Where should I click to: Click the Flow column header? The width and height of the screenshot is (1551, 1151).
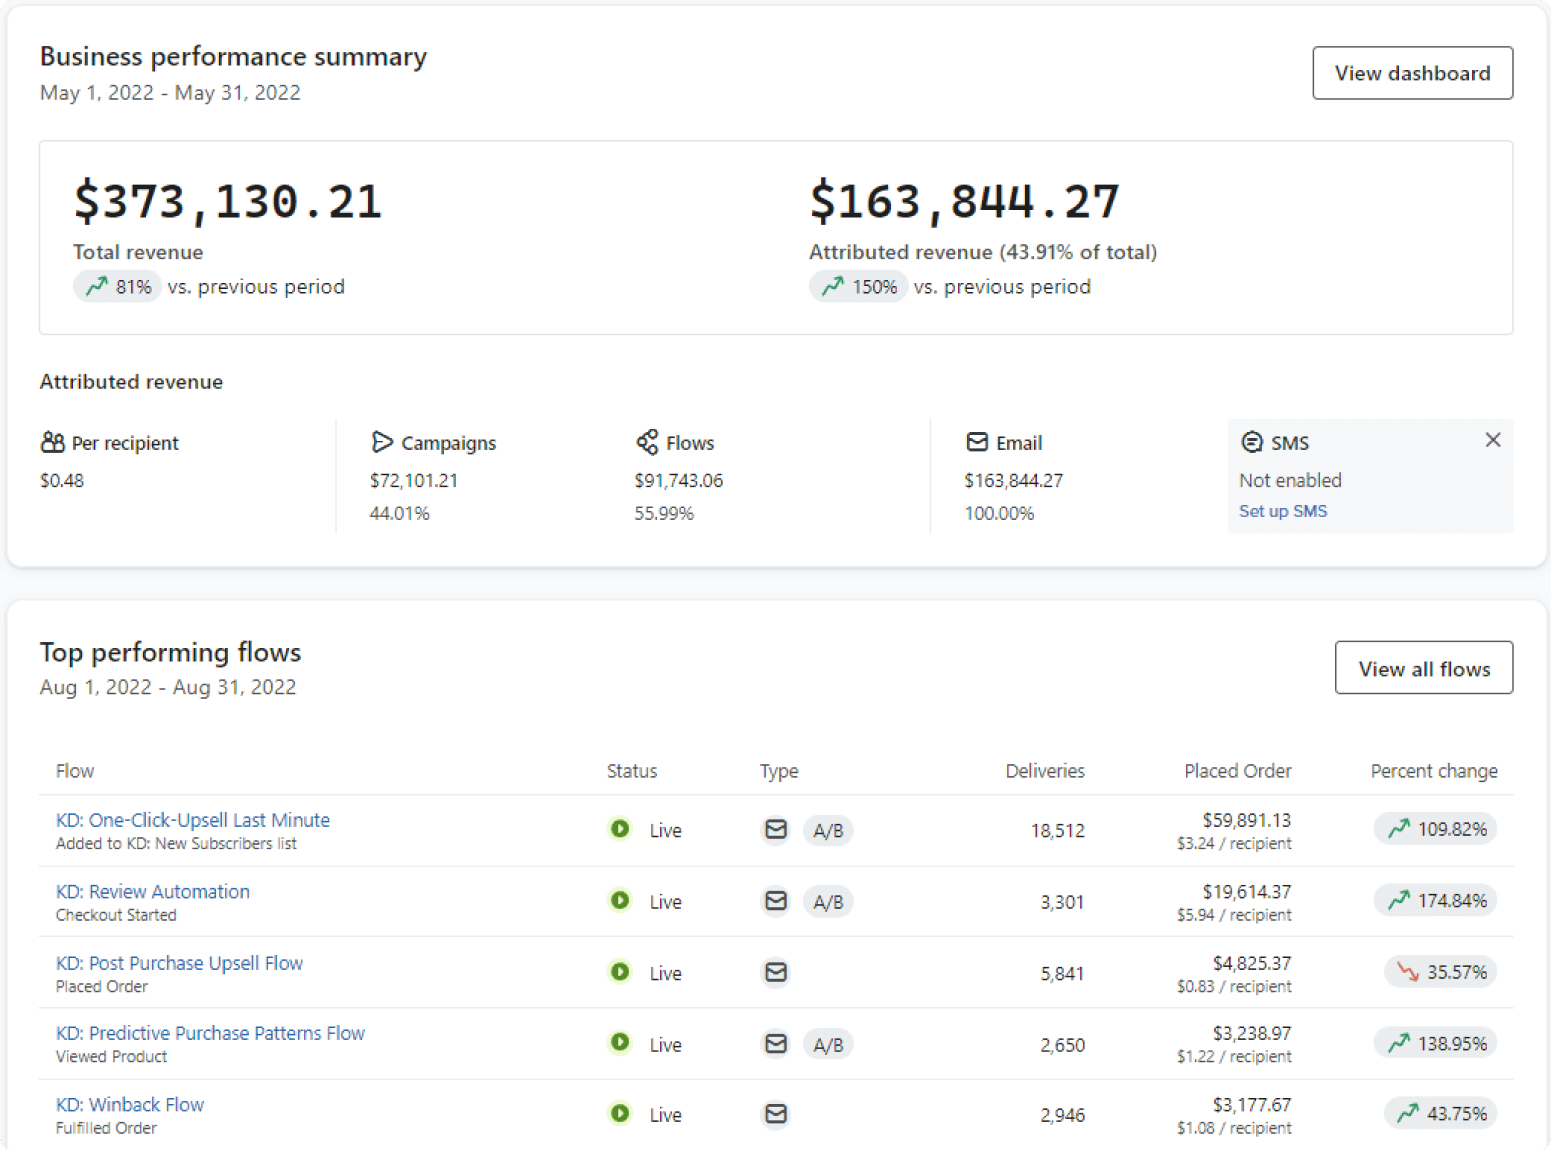coord(75,771)
